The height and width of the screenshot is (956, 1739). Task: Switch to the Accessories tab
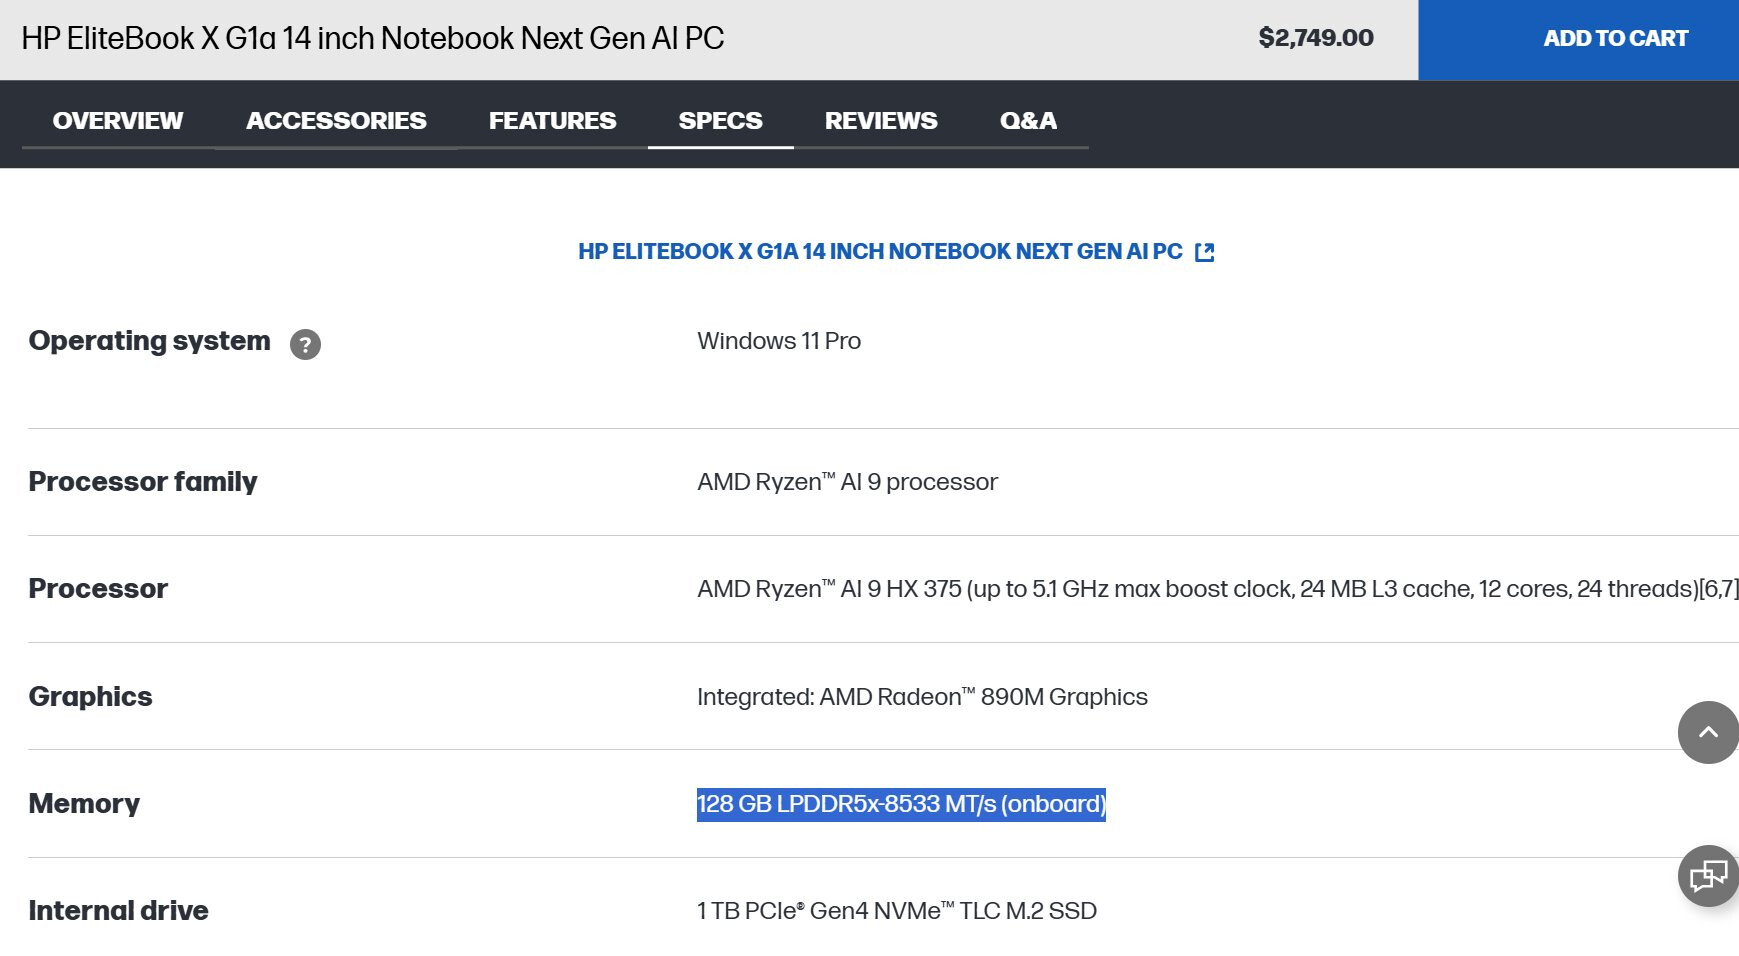(336, 121)
